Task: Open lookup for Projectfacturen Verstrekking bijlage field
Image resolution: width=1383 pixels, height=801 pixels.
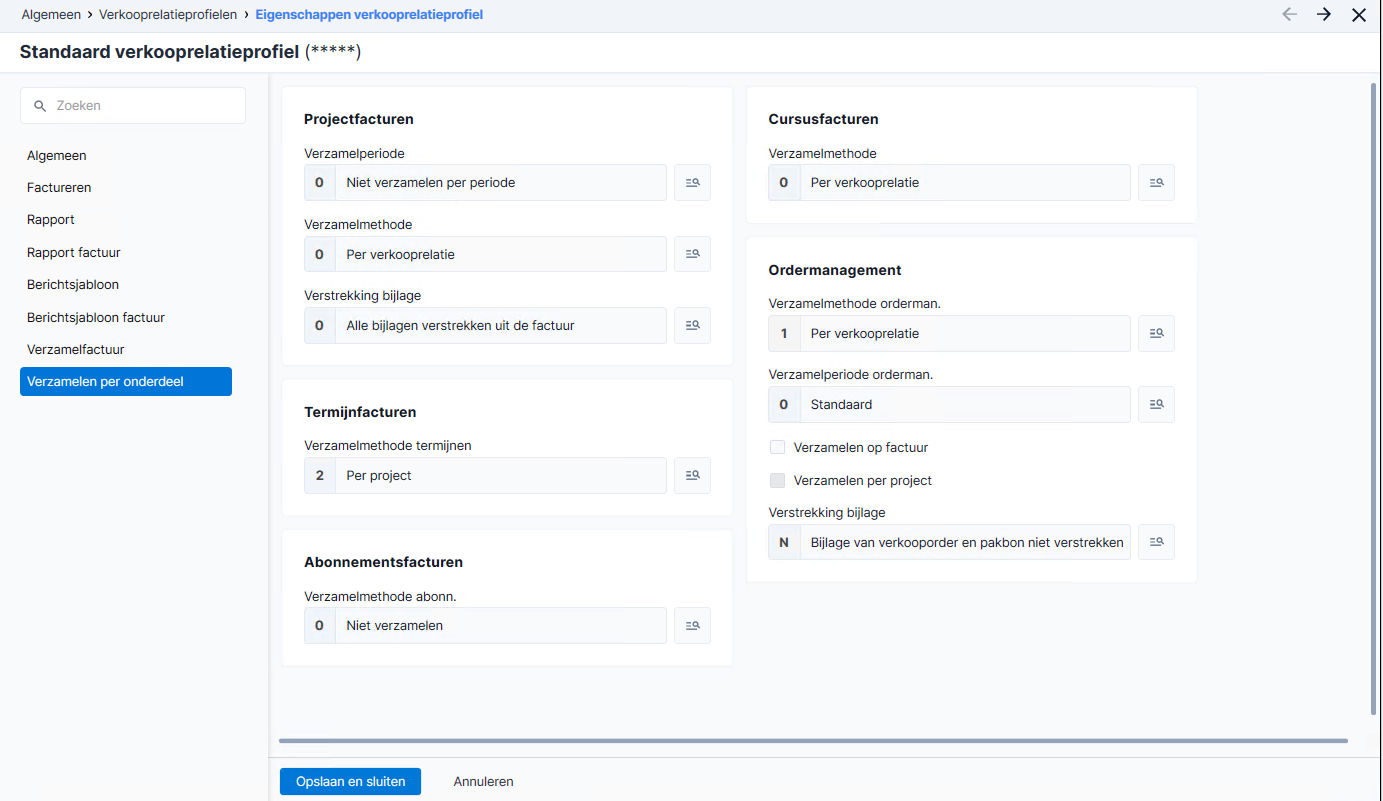Action: 692,325
